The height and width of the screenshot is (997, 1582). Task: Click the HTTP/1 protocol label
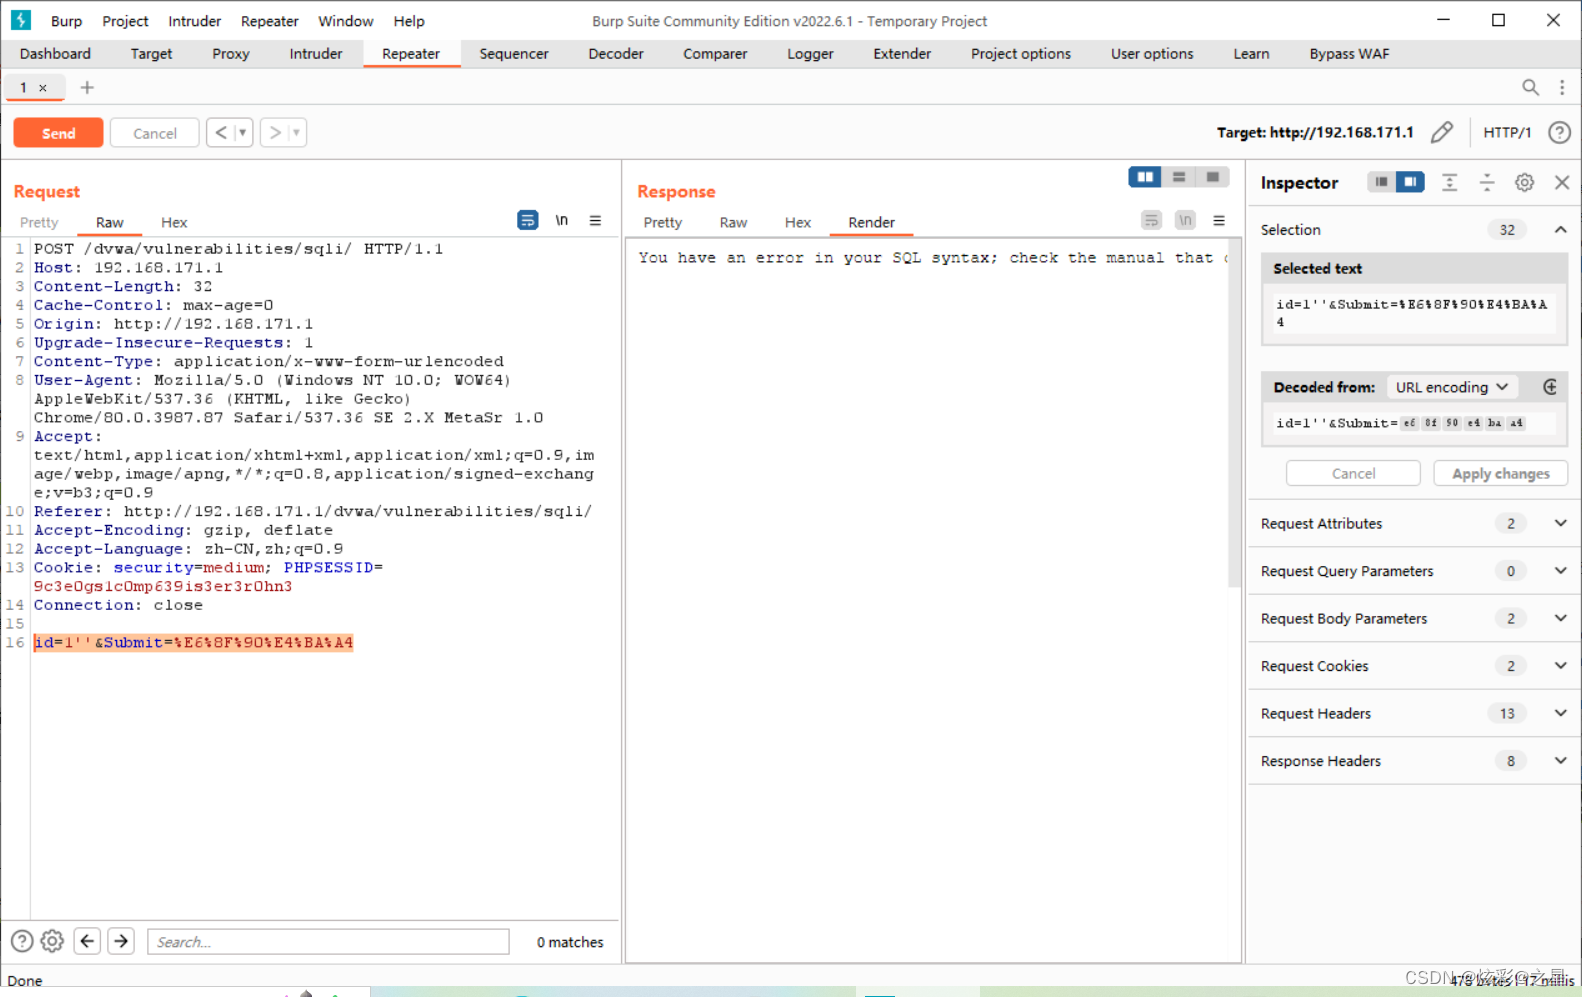pyautogui.click(x=1507, y=132)
